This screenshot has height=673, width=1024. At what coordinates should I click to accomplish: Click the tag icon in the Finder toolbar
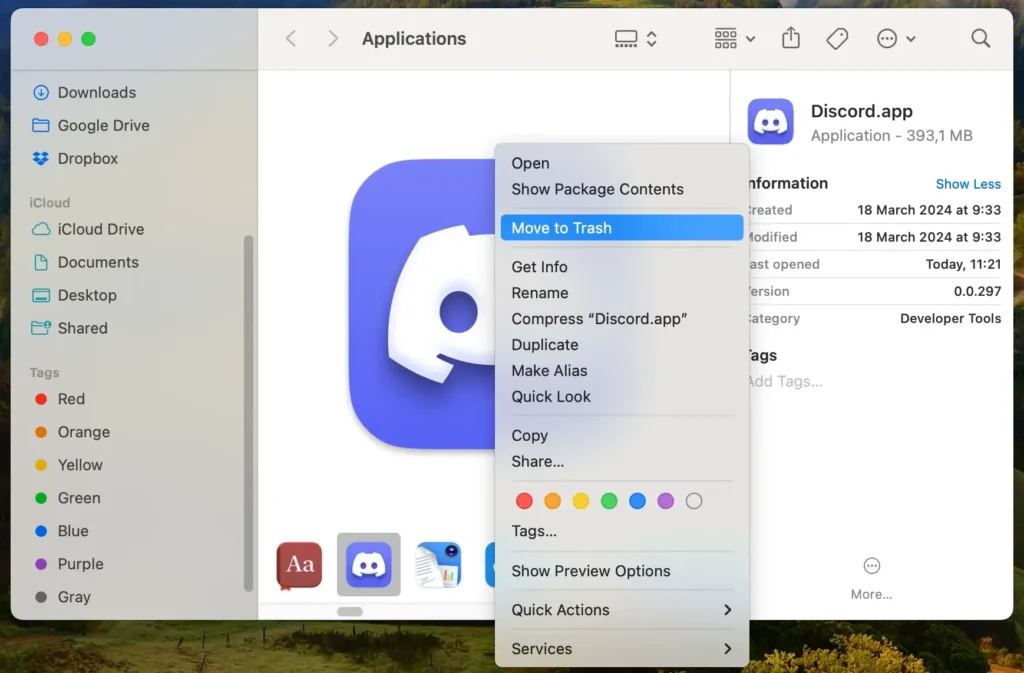[837, 39]
